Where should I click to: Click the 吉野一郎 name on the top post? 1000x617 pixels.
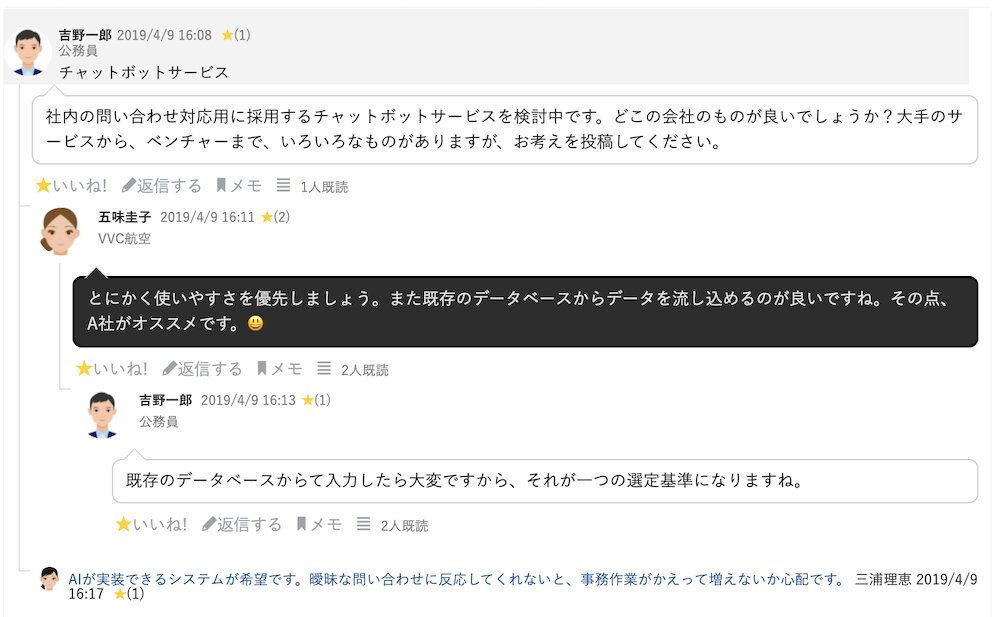(85, 35)
